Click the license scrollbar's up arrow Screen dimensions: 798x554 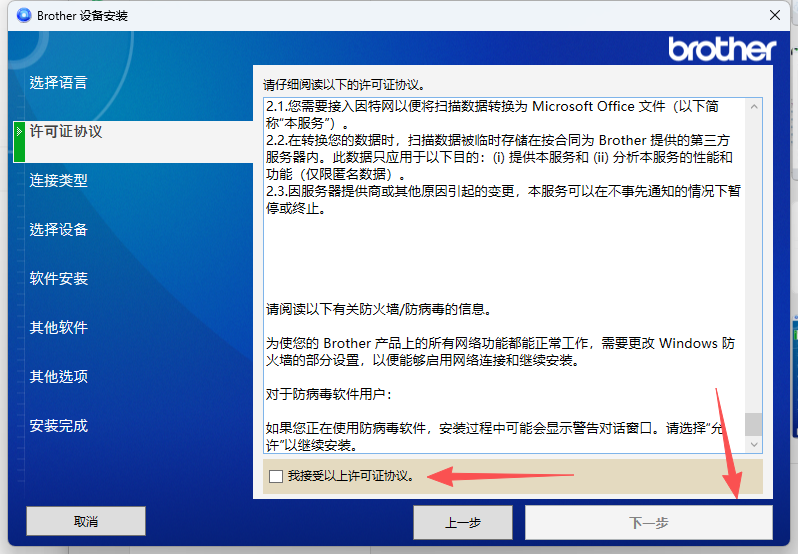tap(754, 105)
